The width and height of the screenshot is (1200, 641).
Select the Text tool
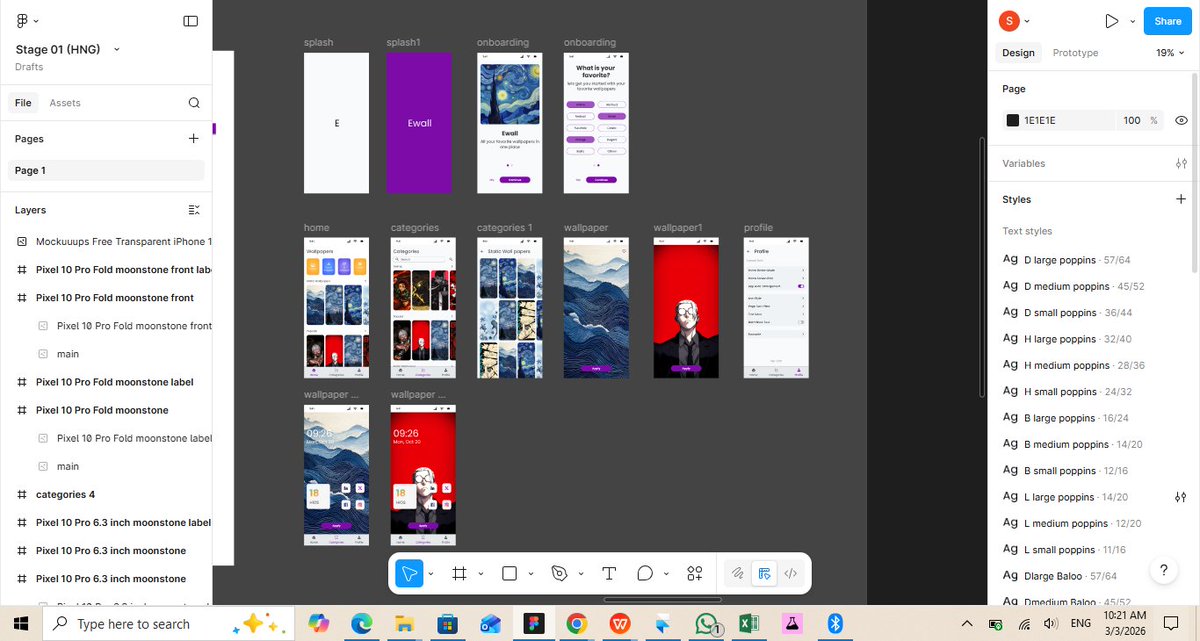click(x=609, y=573)
